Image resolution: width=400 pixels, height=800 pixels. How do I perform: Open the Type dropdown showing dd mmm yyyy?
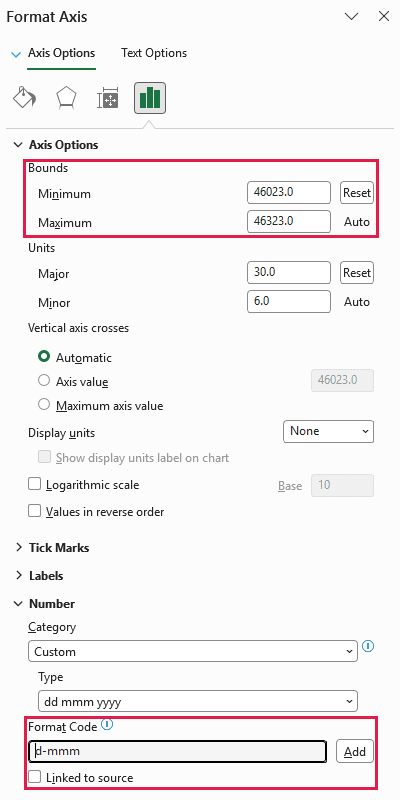click(198, 702)
